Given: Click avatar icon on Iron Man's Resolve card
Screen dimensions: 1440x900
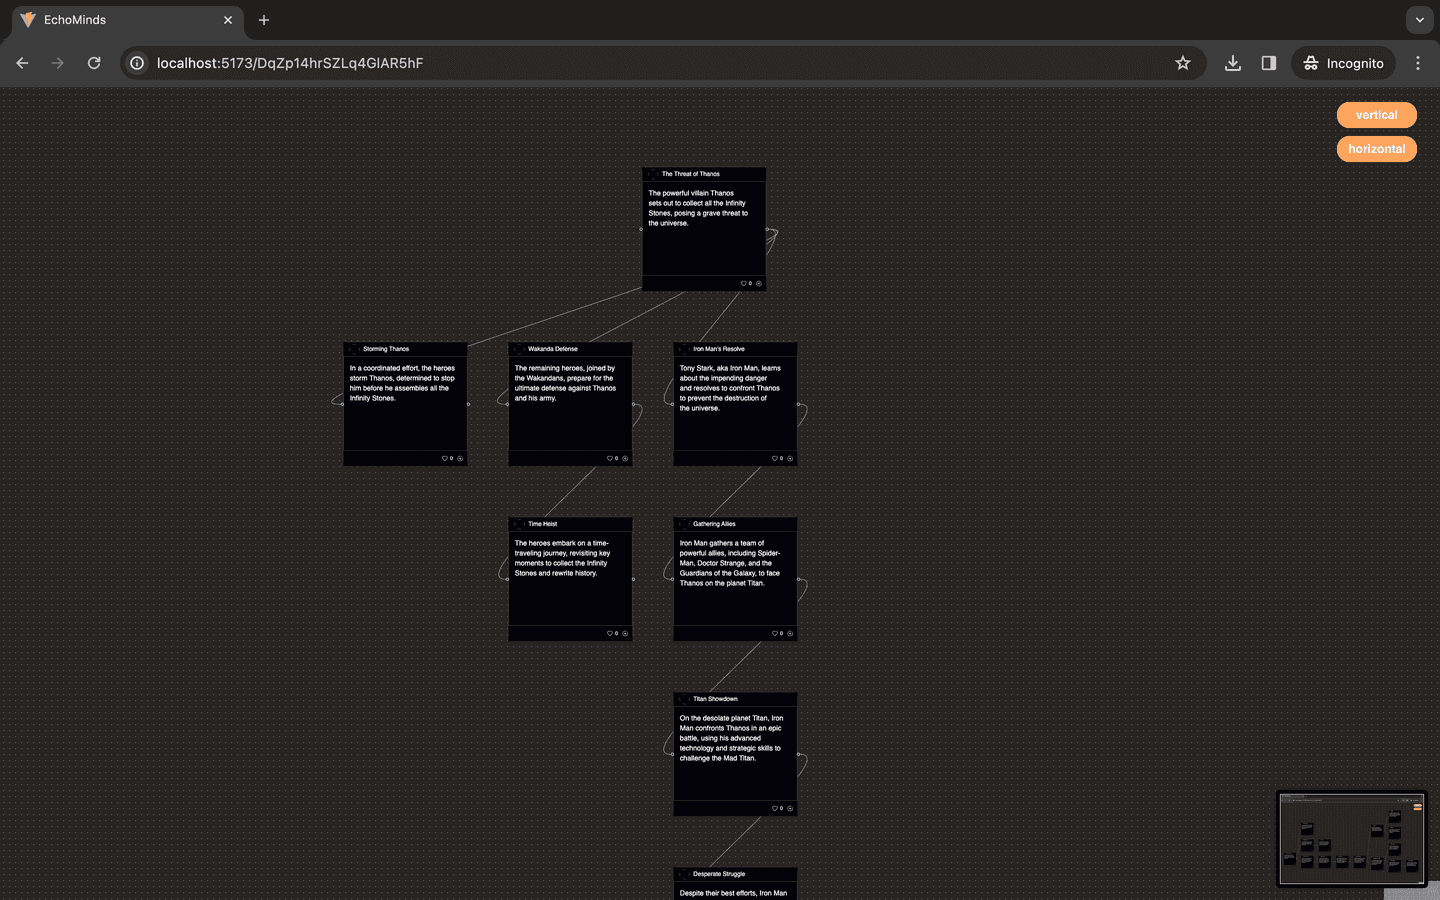Looking at the screenshot, I should (x=684, y=349).
